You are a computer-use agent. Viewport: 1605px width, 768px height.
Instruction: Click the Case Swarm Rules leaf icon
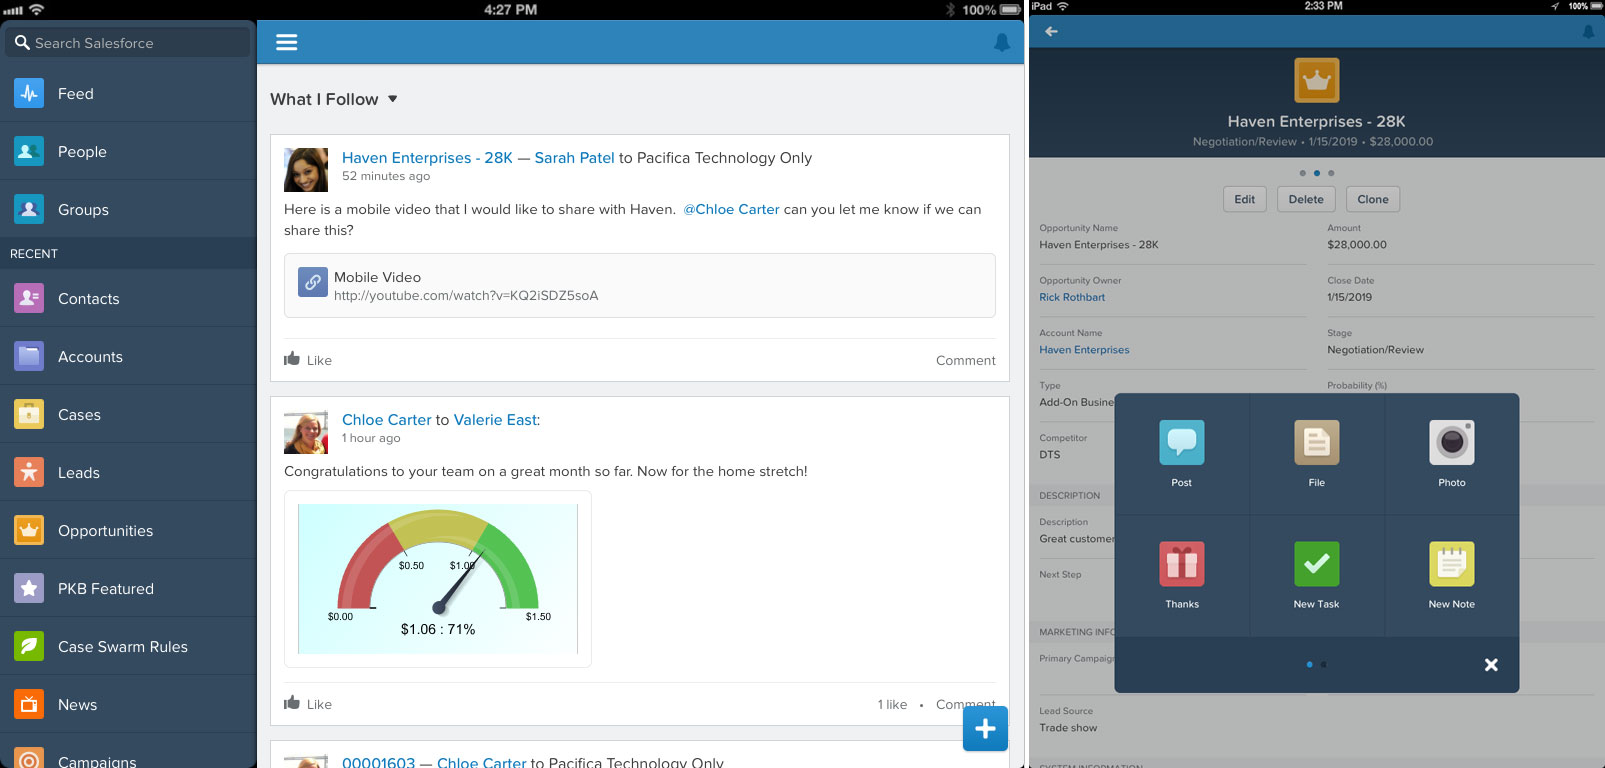[x=29, y=647]
